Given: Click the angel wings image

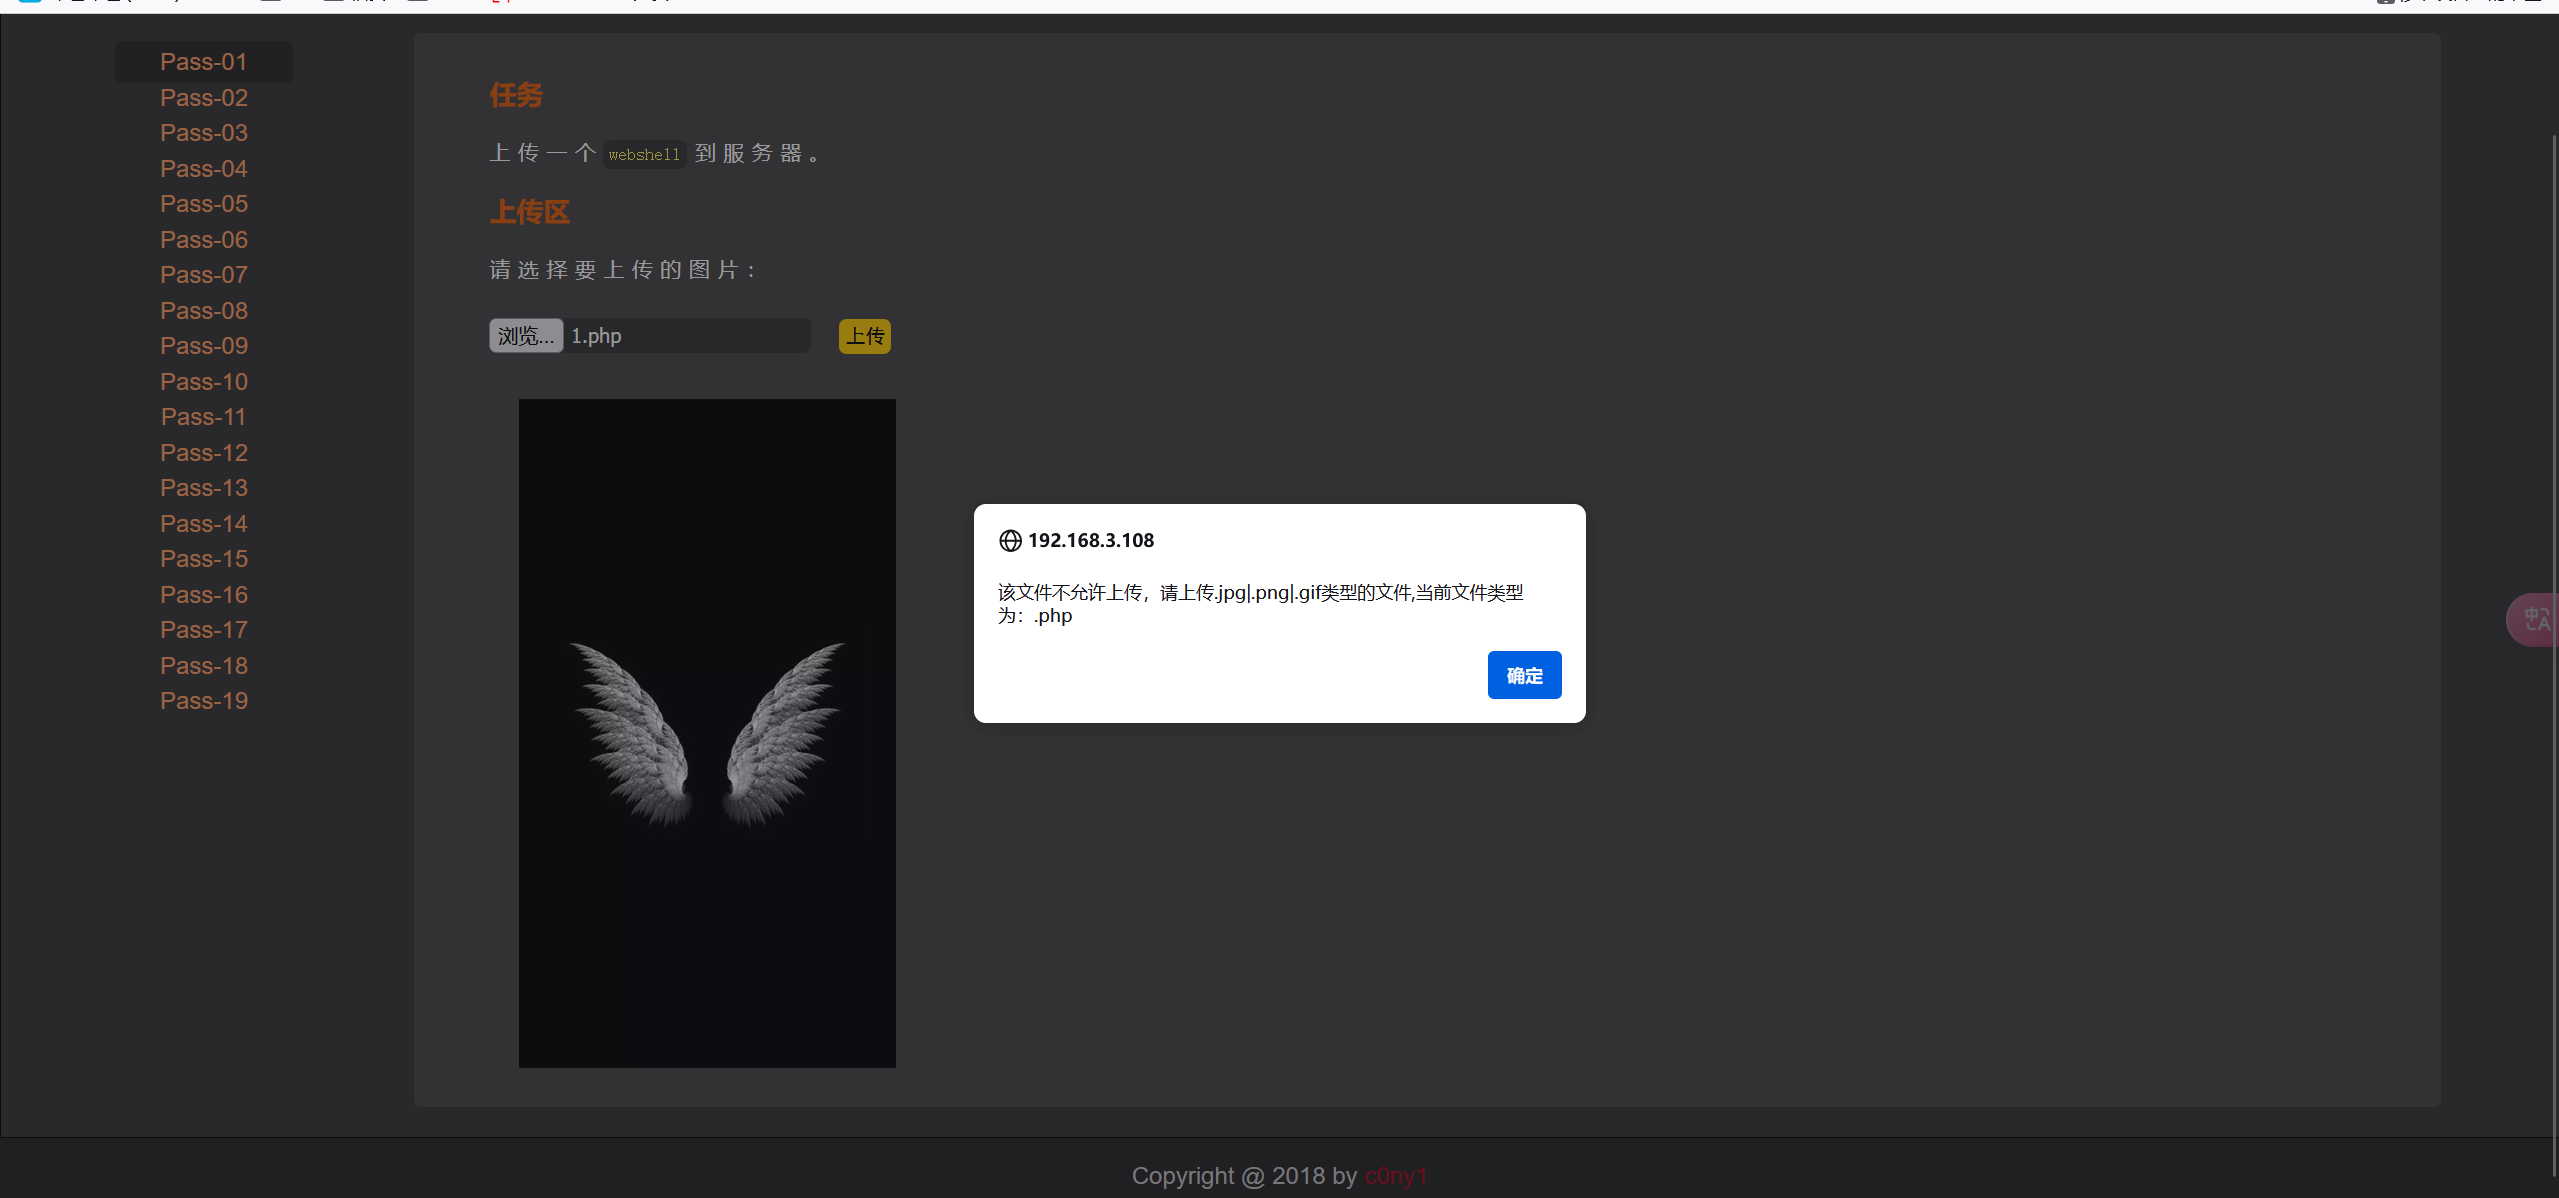Looking at the screenshot, I should 707,733.
